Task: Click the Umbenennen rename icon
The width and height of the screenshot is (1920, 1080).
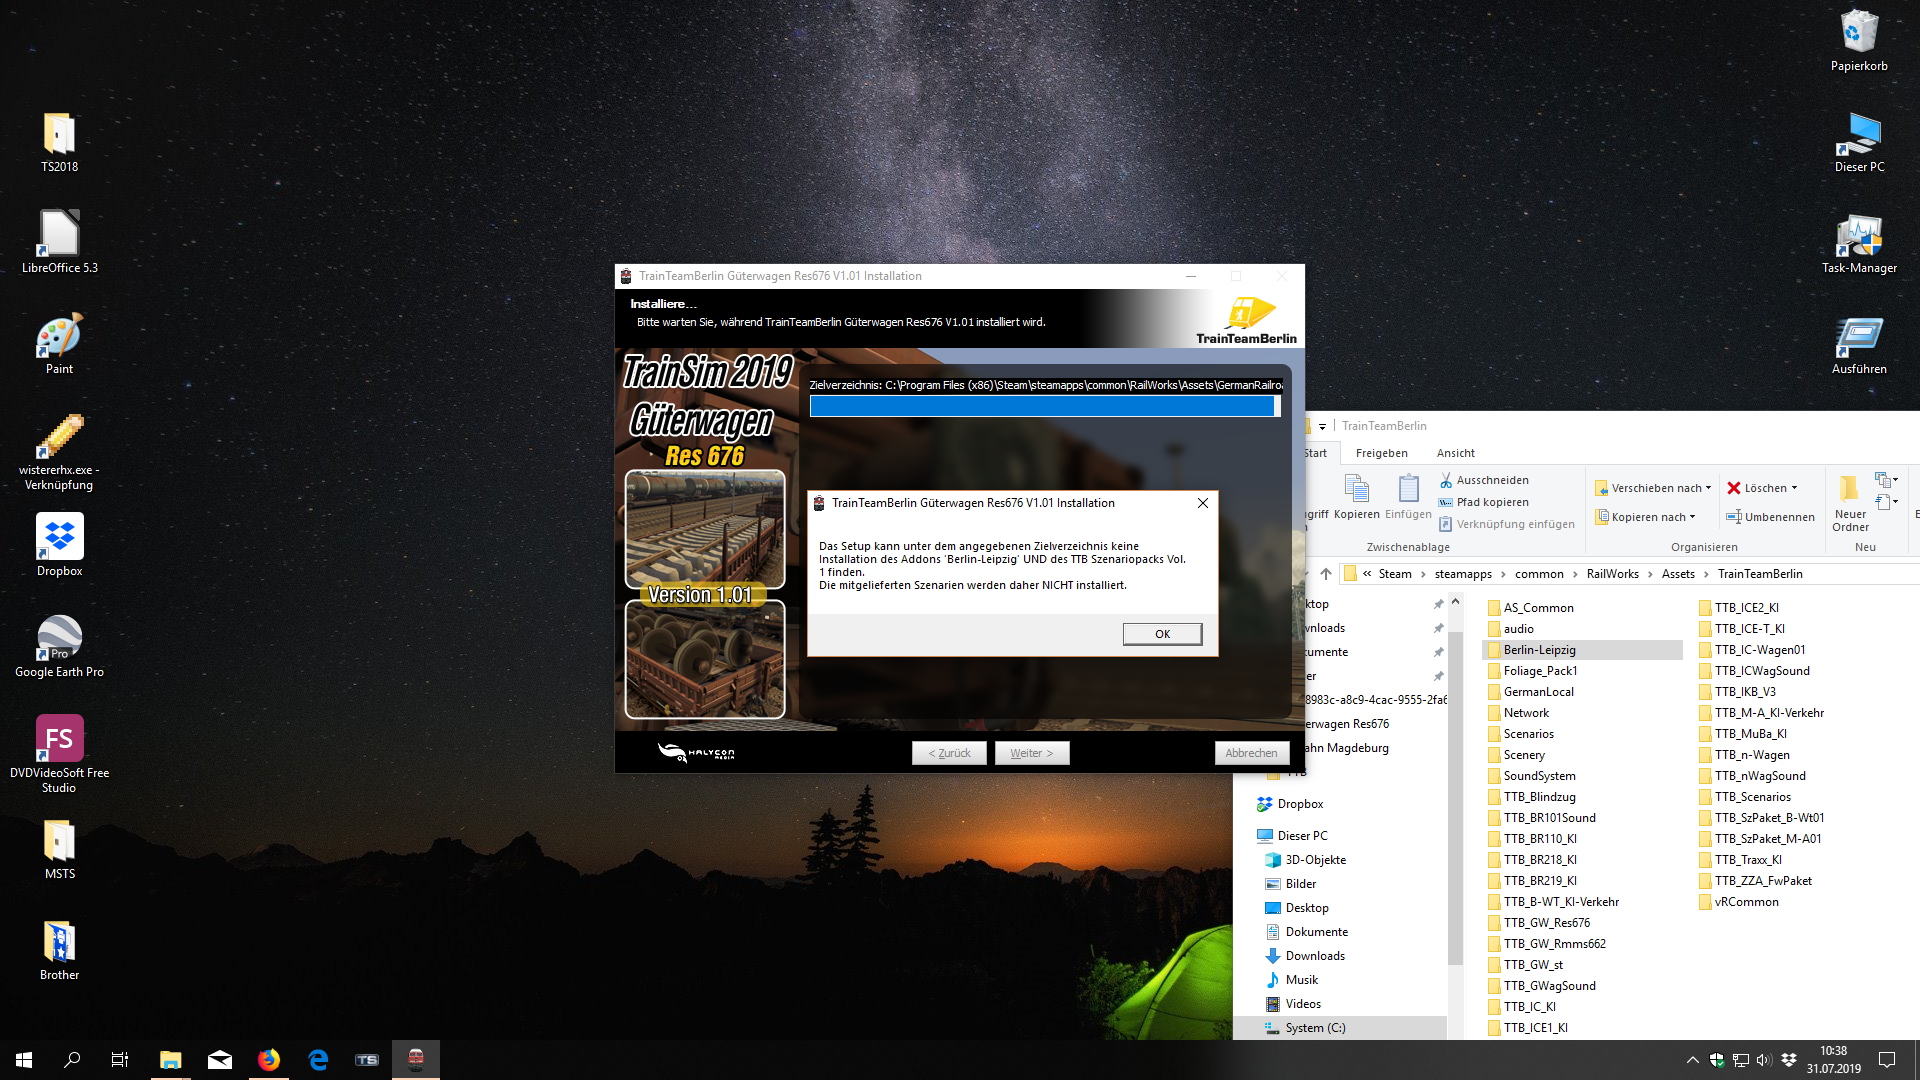Action: point(1734,517)
